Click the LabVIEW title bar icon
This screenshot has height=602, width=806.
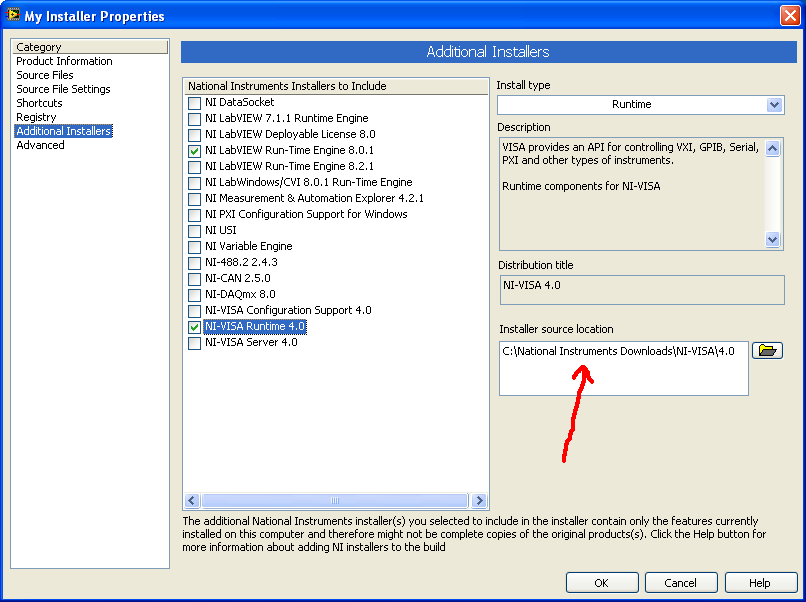point(12,14)
